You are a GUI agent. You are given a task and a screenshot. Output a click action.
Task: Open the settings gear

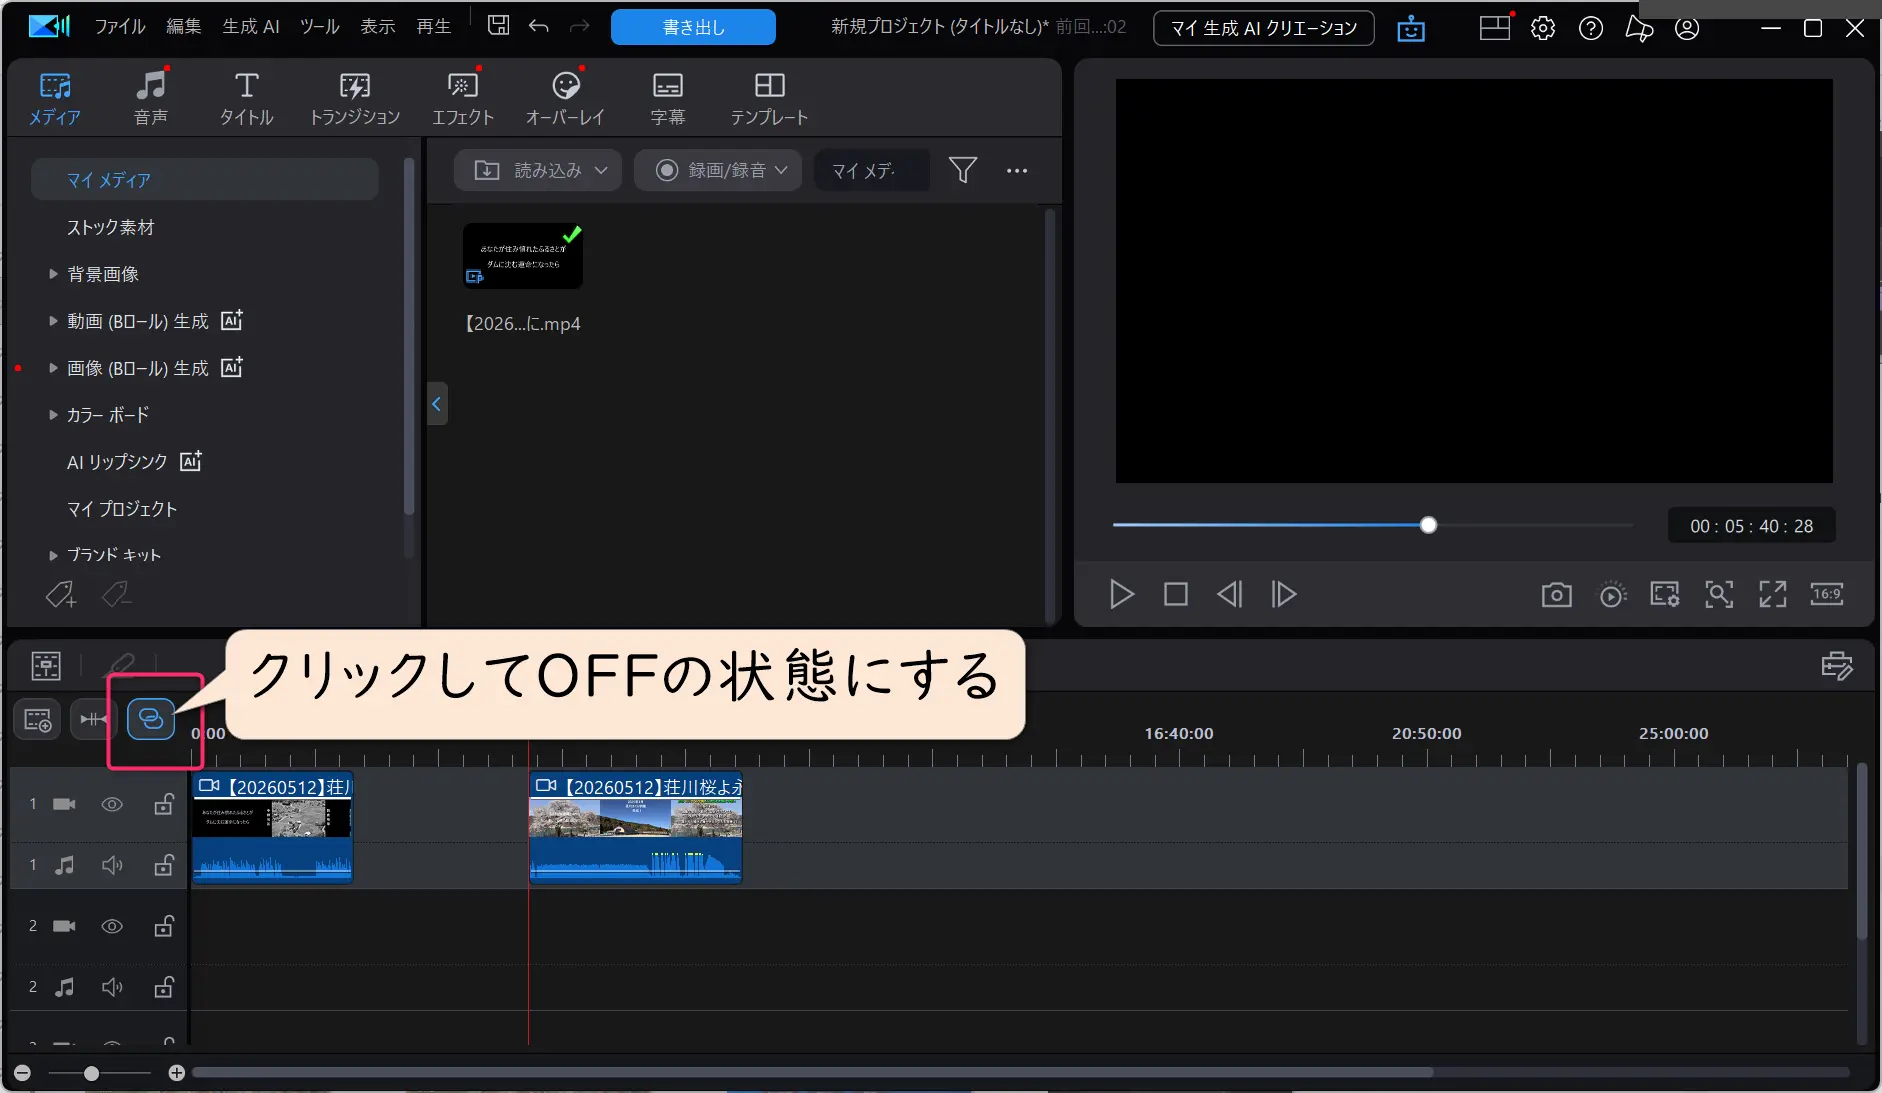[x=1543, y=28]
